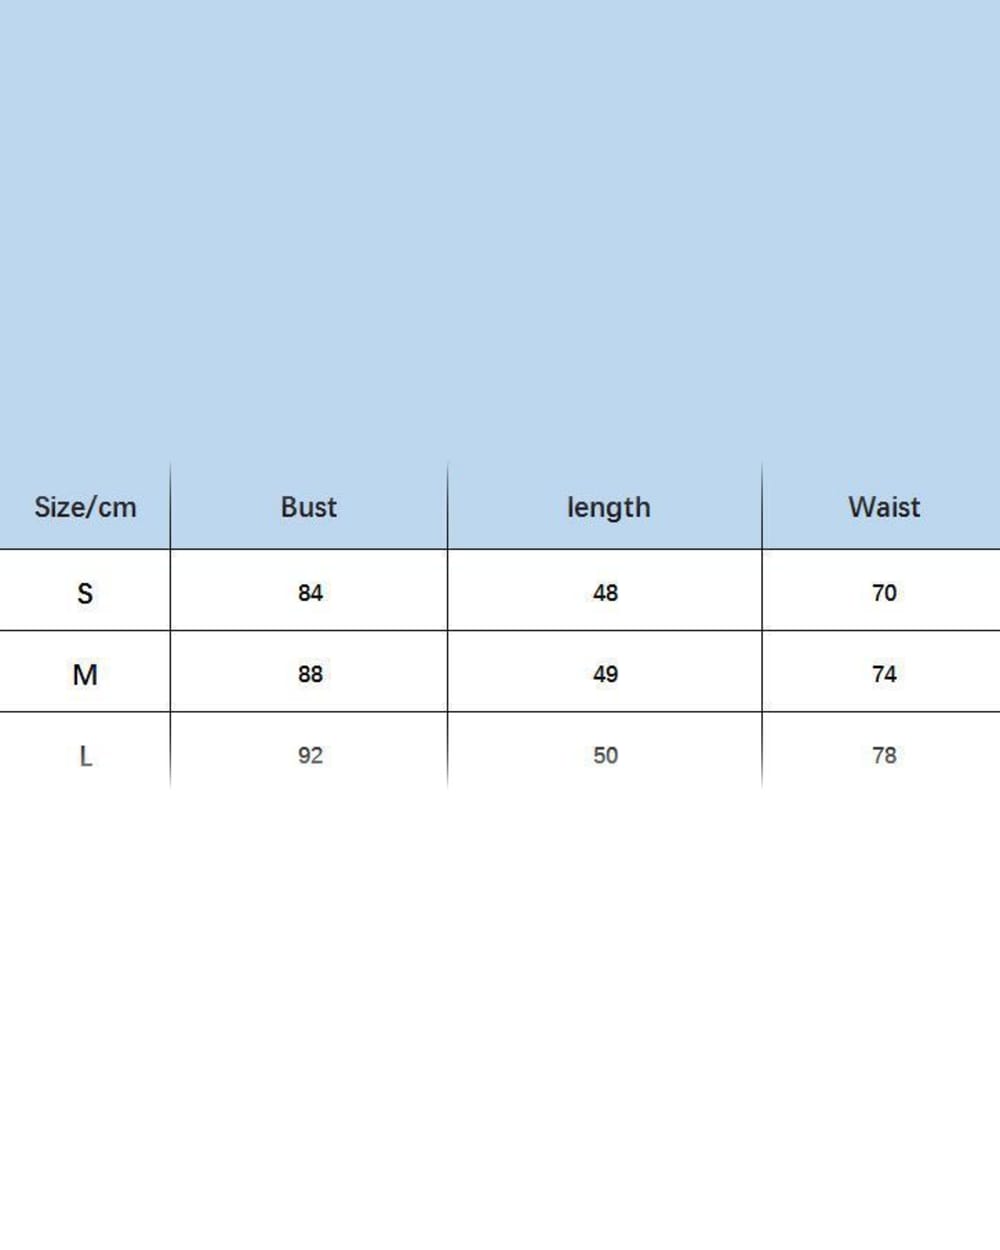Click the vertical divider between length and Waist headers
Viewport: 1000px width, 1250px height.
coord(762,507)
